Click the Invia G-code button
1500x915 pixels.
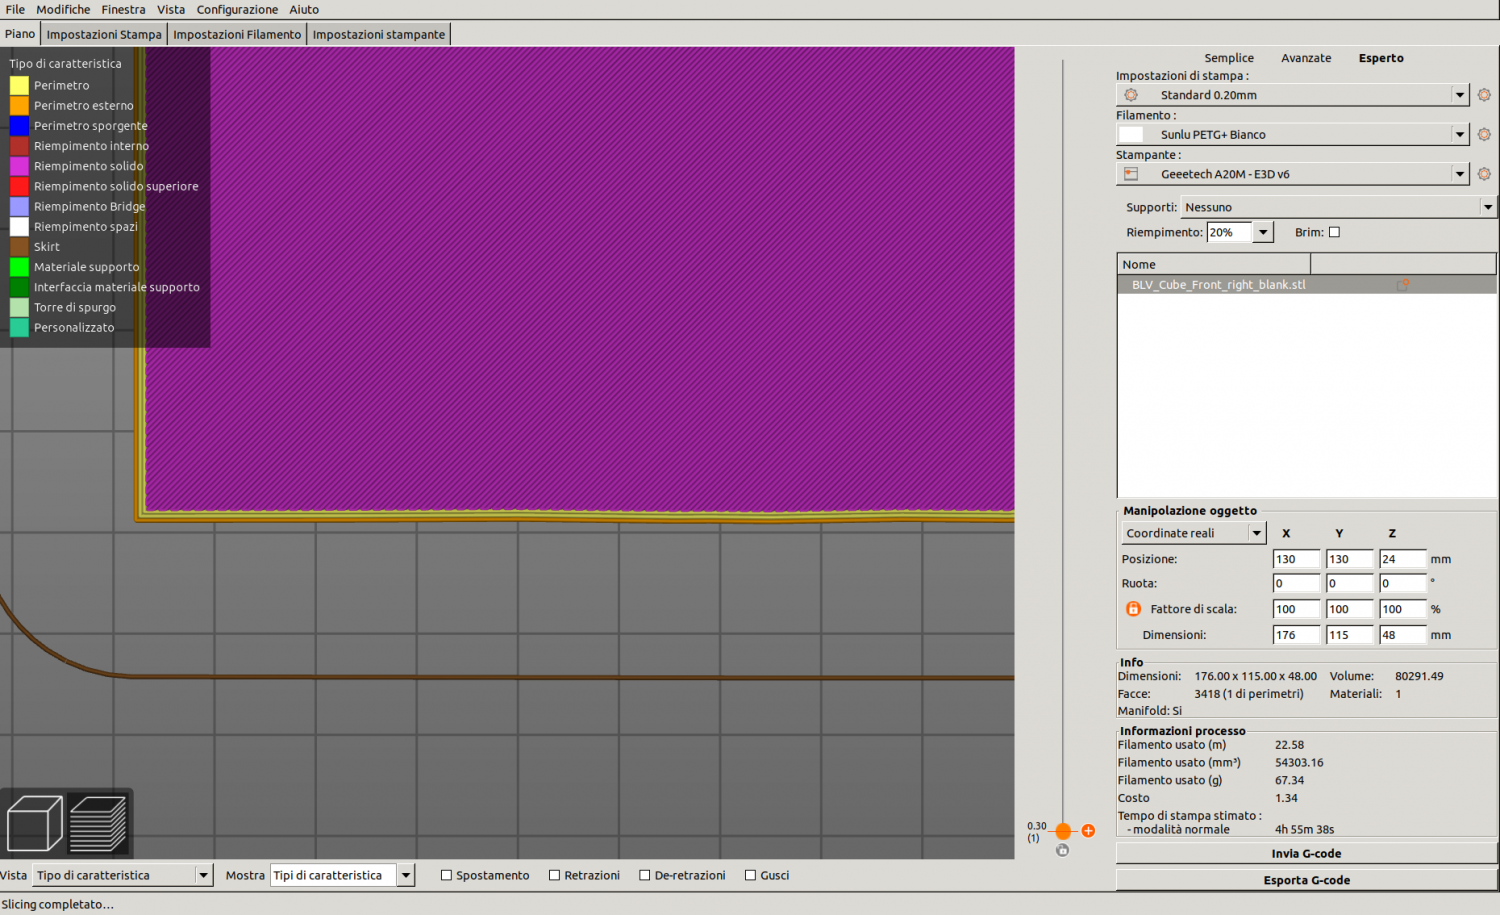[1306, 853]
